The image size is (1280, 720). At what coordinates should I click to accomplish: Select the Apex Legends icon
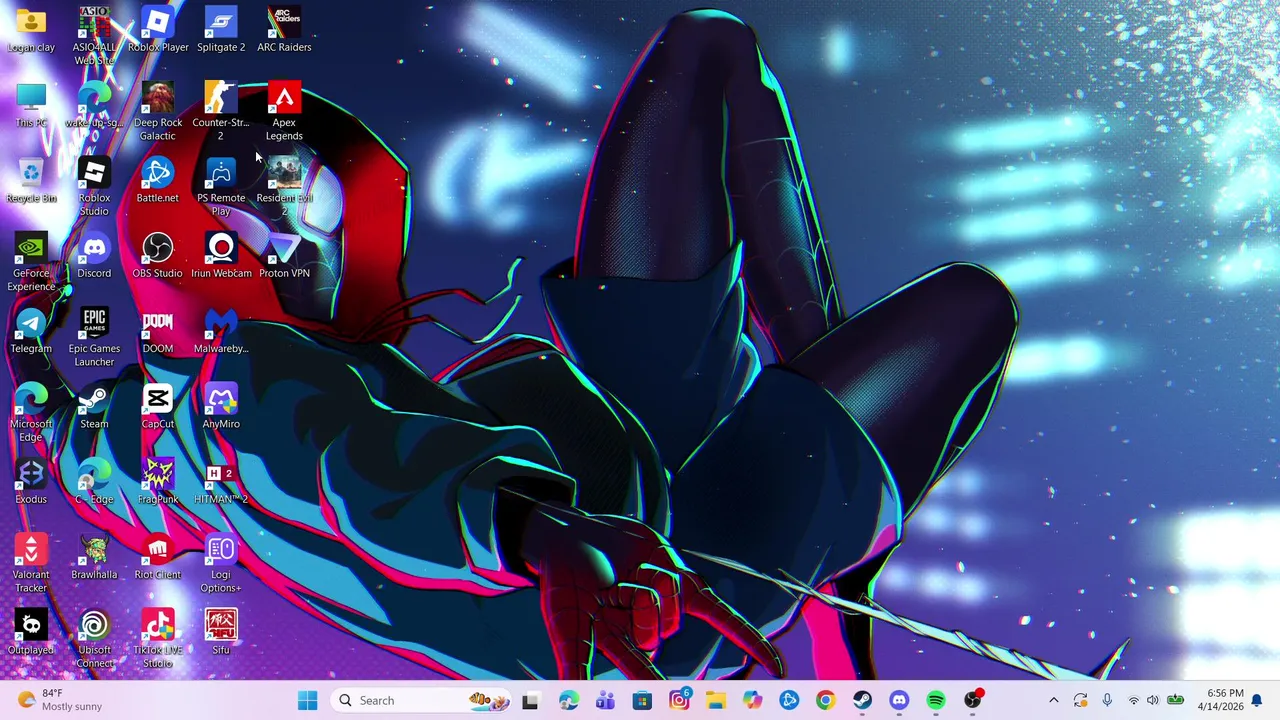[x=284, y=112]
